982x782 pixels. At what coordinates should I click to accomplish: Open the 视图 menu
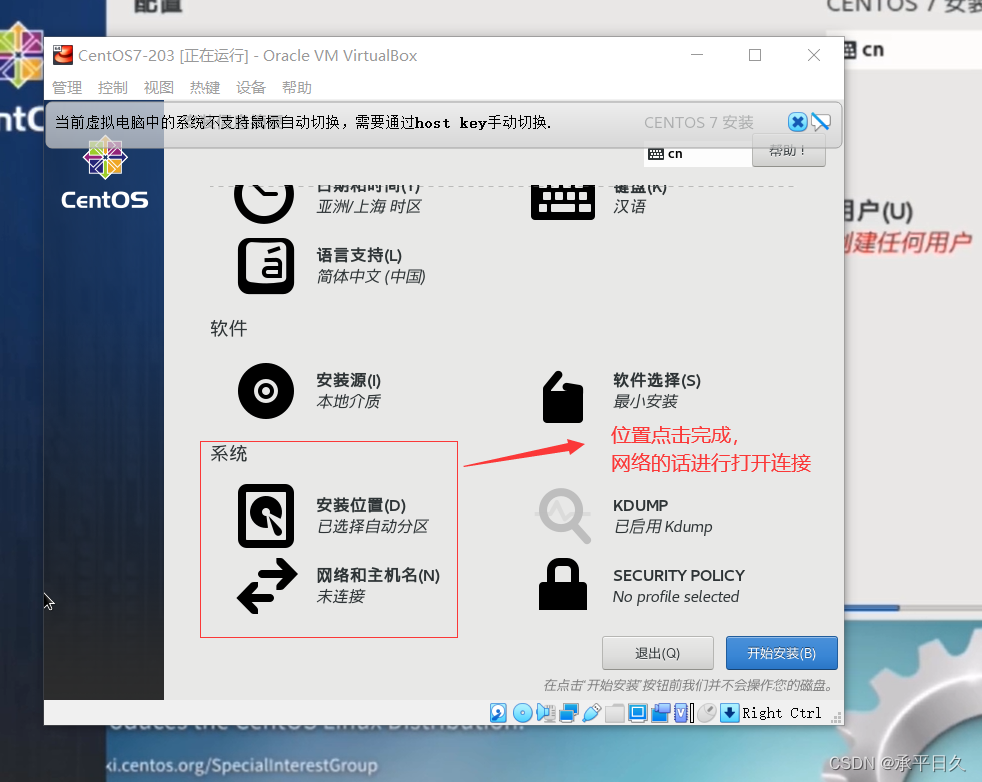(158, 88)
